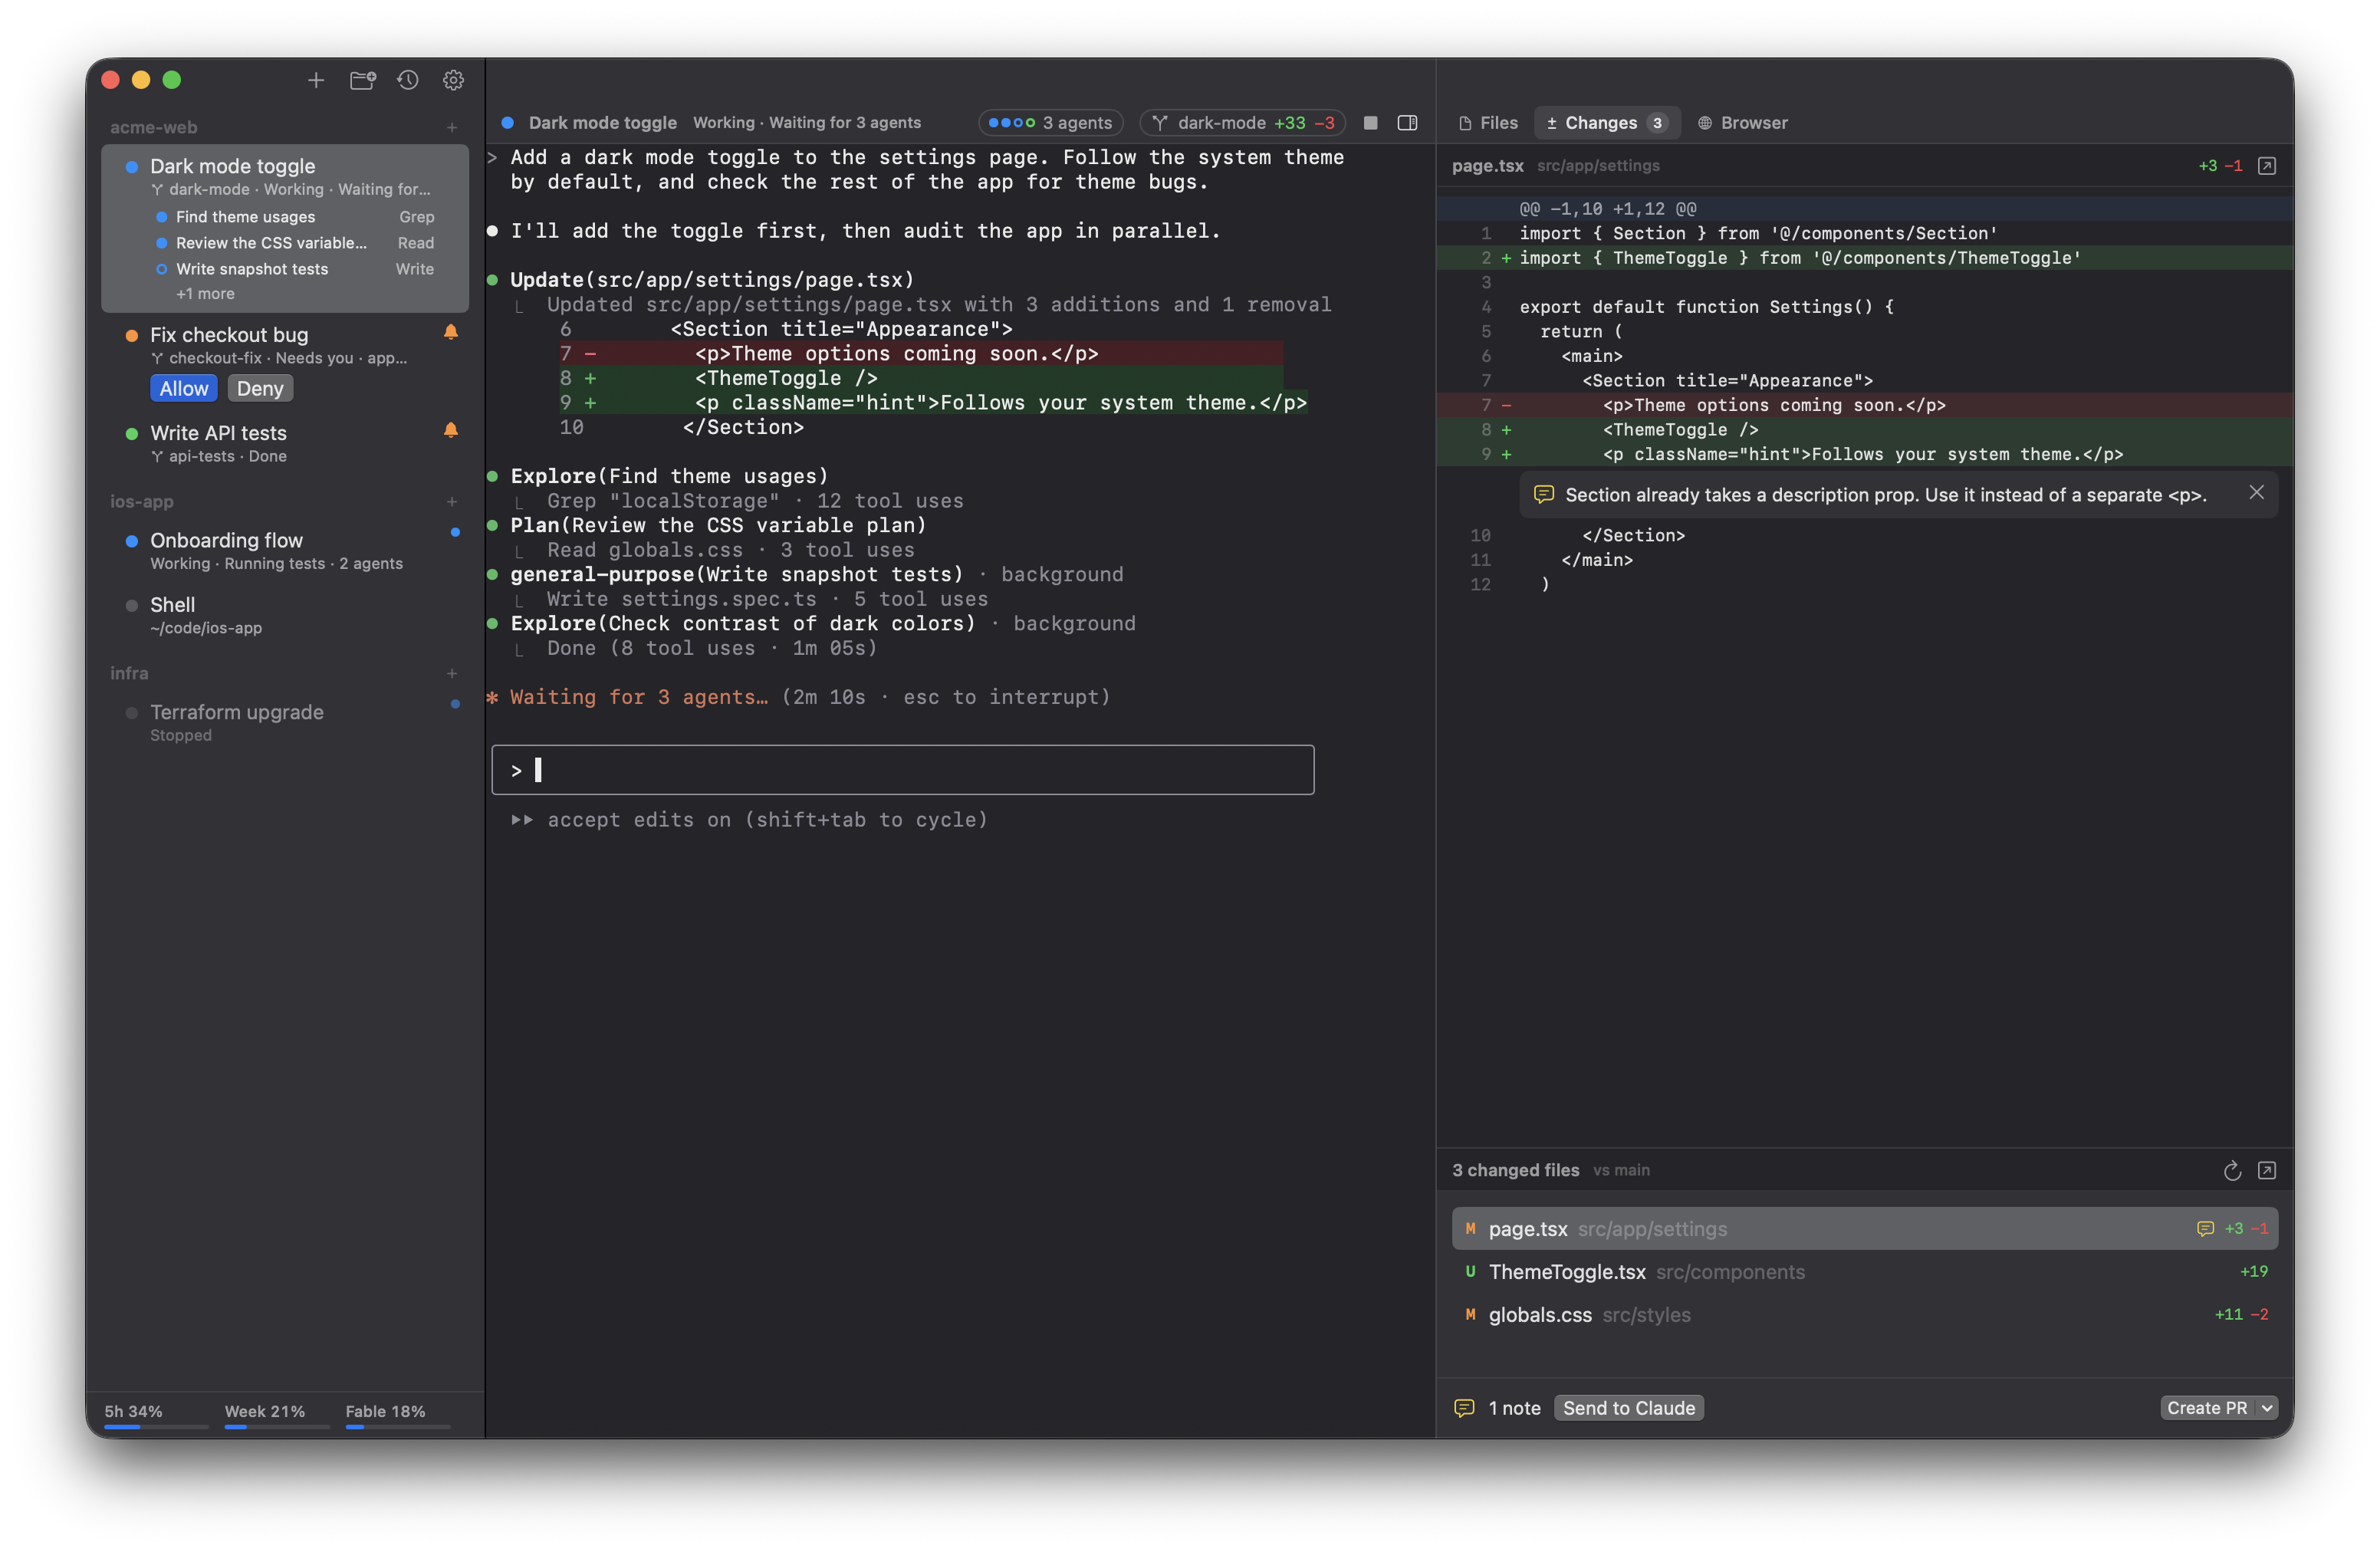Screen dimensions: 2380x1552
Task: Open the 3 agents status pill
Action: pyautogui.click(x=1050, y=122)
